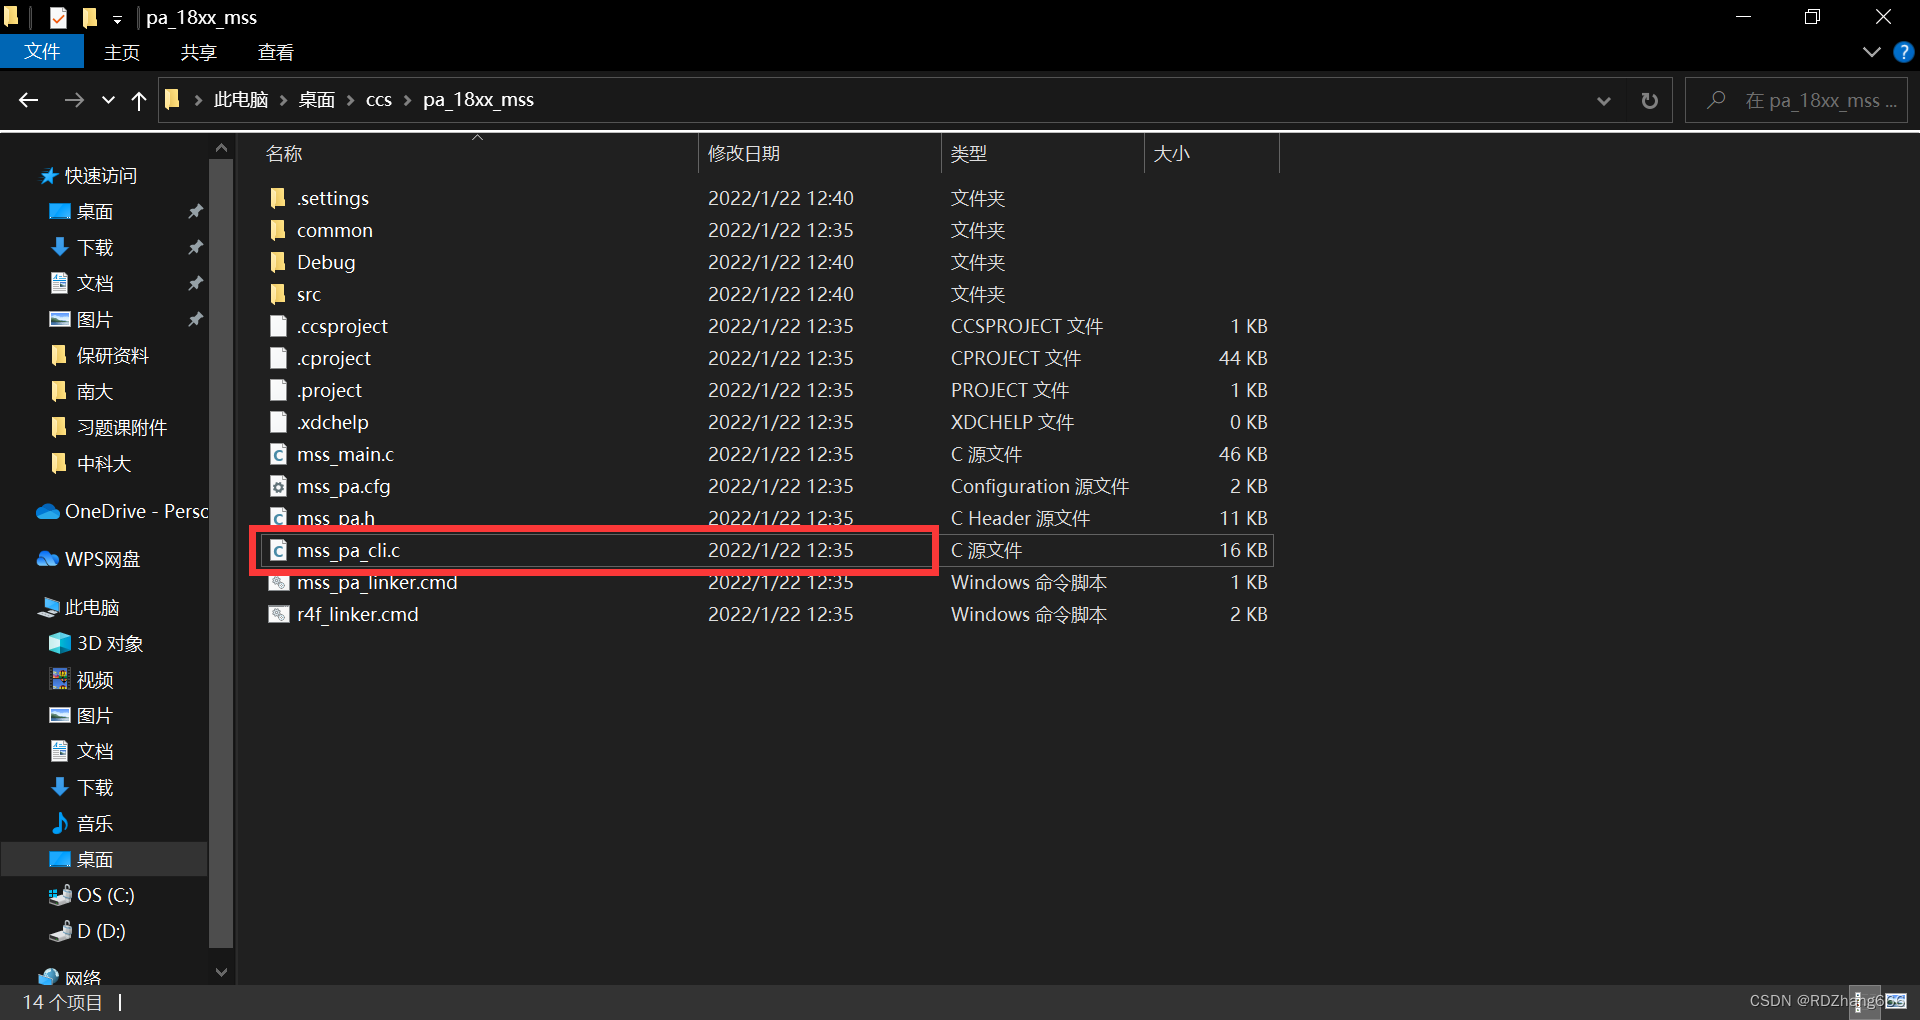Open the 保研资料 folder in sidebar

click(112, 356)
